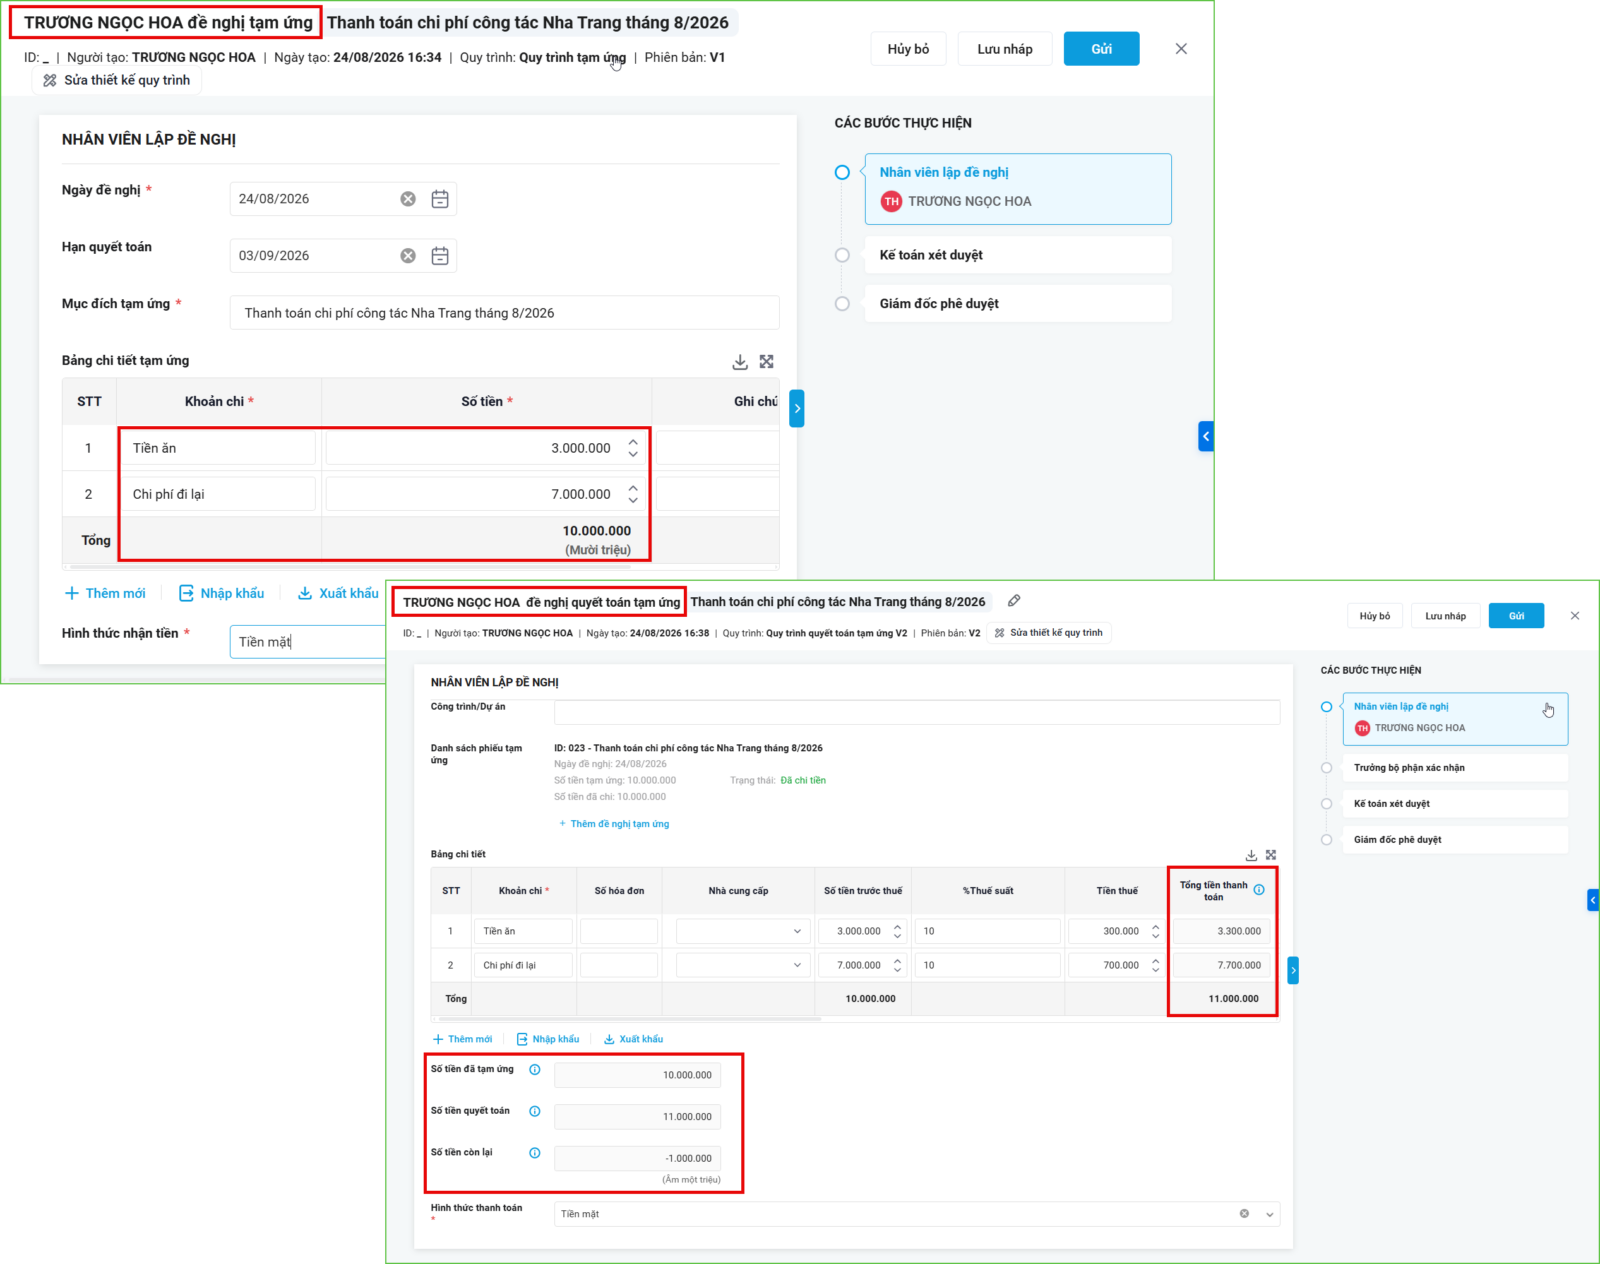Open the Giám đốc phê duyệt step in settlement form
The width and height of the screenshot is (1600, 1264).
pos(1455,840)
